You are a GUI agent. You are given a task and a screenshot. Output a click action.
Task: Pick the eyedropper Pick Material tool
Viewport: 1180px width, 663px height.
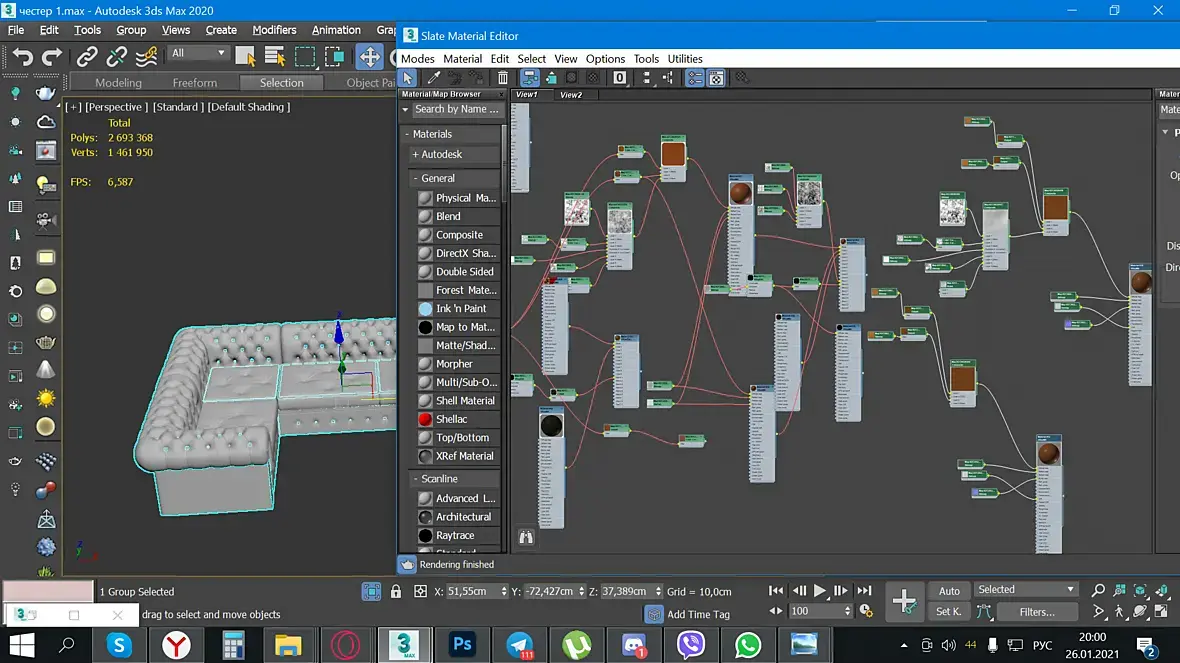(x=433, y=78)
